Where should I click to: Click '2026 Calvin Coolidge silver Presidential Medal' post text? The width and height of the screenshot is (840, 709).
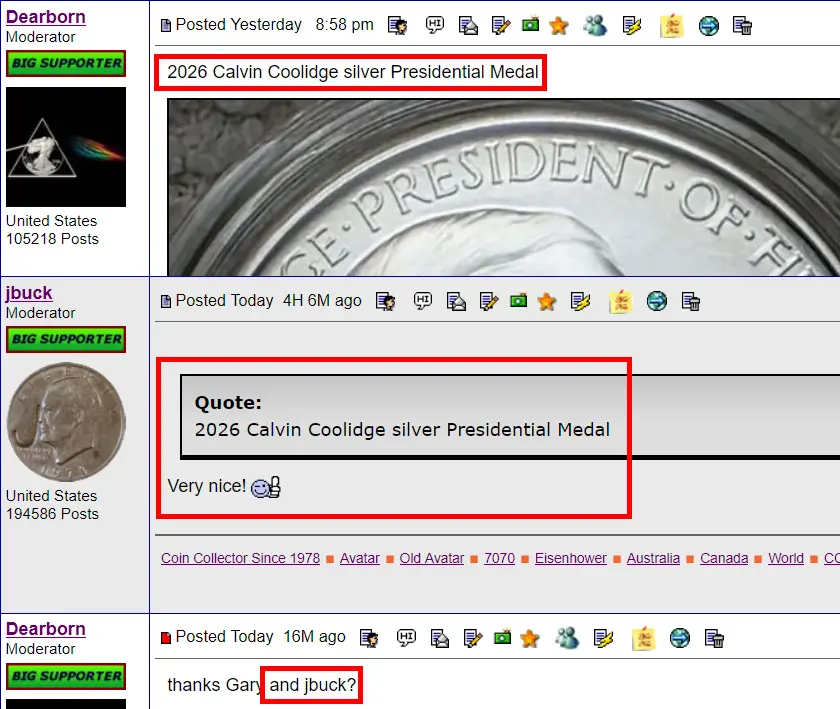pyautogui.click(x=352, y=72)
